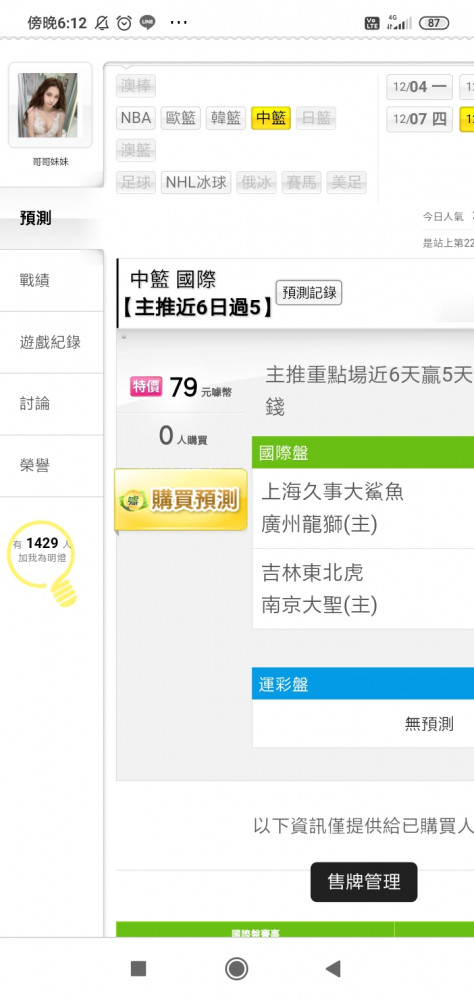Click the 購買預測 buy button

click(x=181, y=500)
